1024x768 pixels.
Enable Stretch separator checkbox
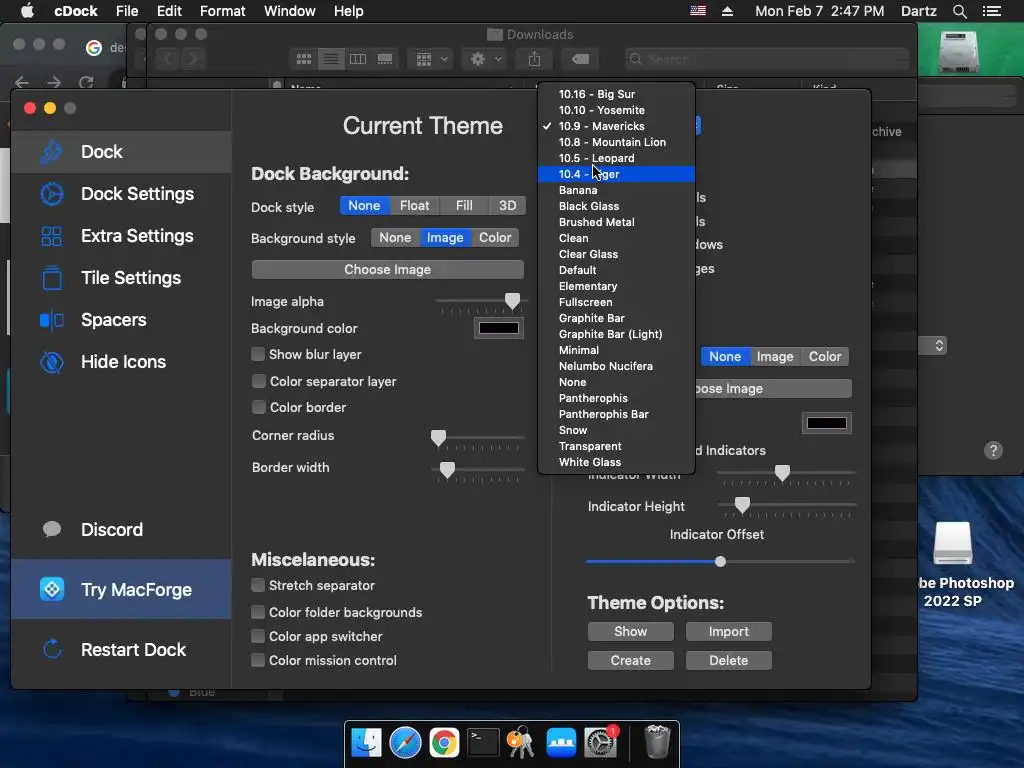coord(259,585)
